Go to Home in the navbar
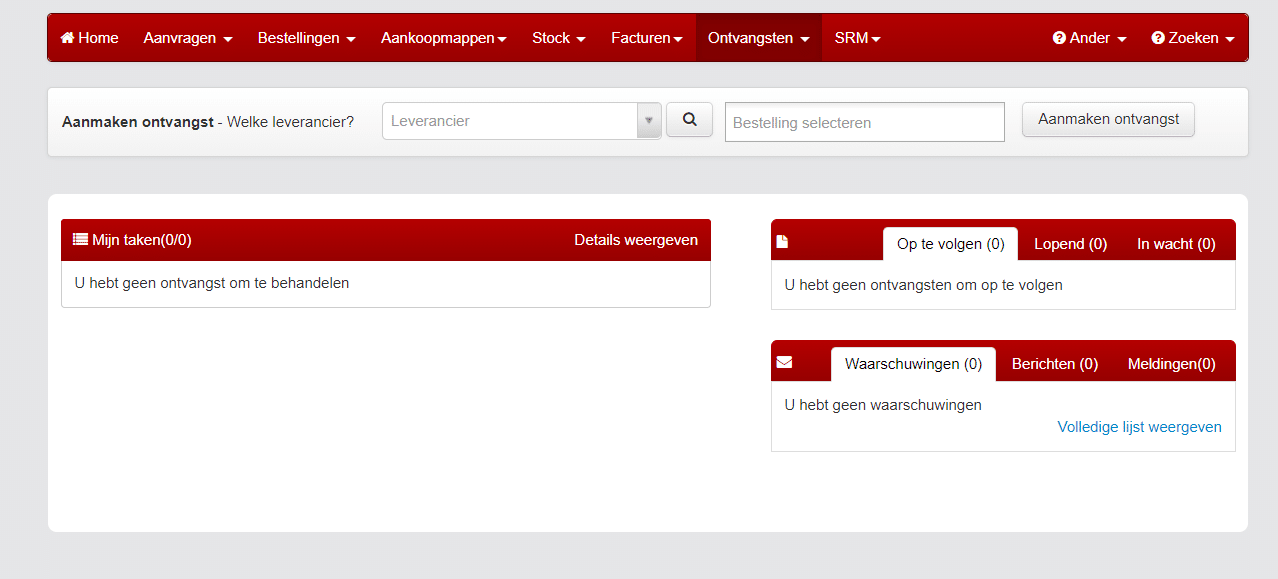 pyautogui.click(x=89, y=38)
